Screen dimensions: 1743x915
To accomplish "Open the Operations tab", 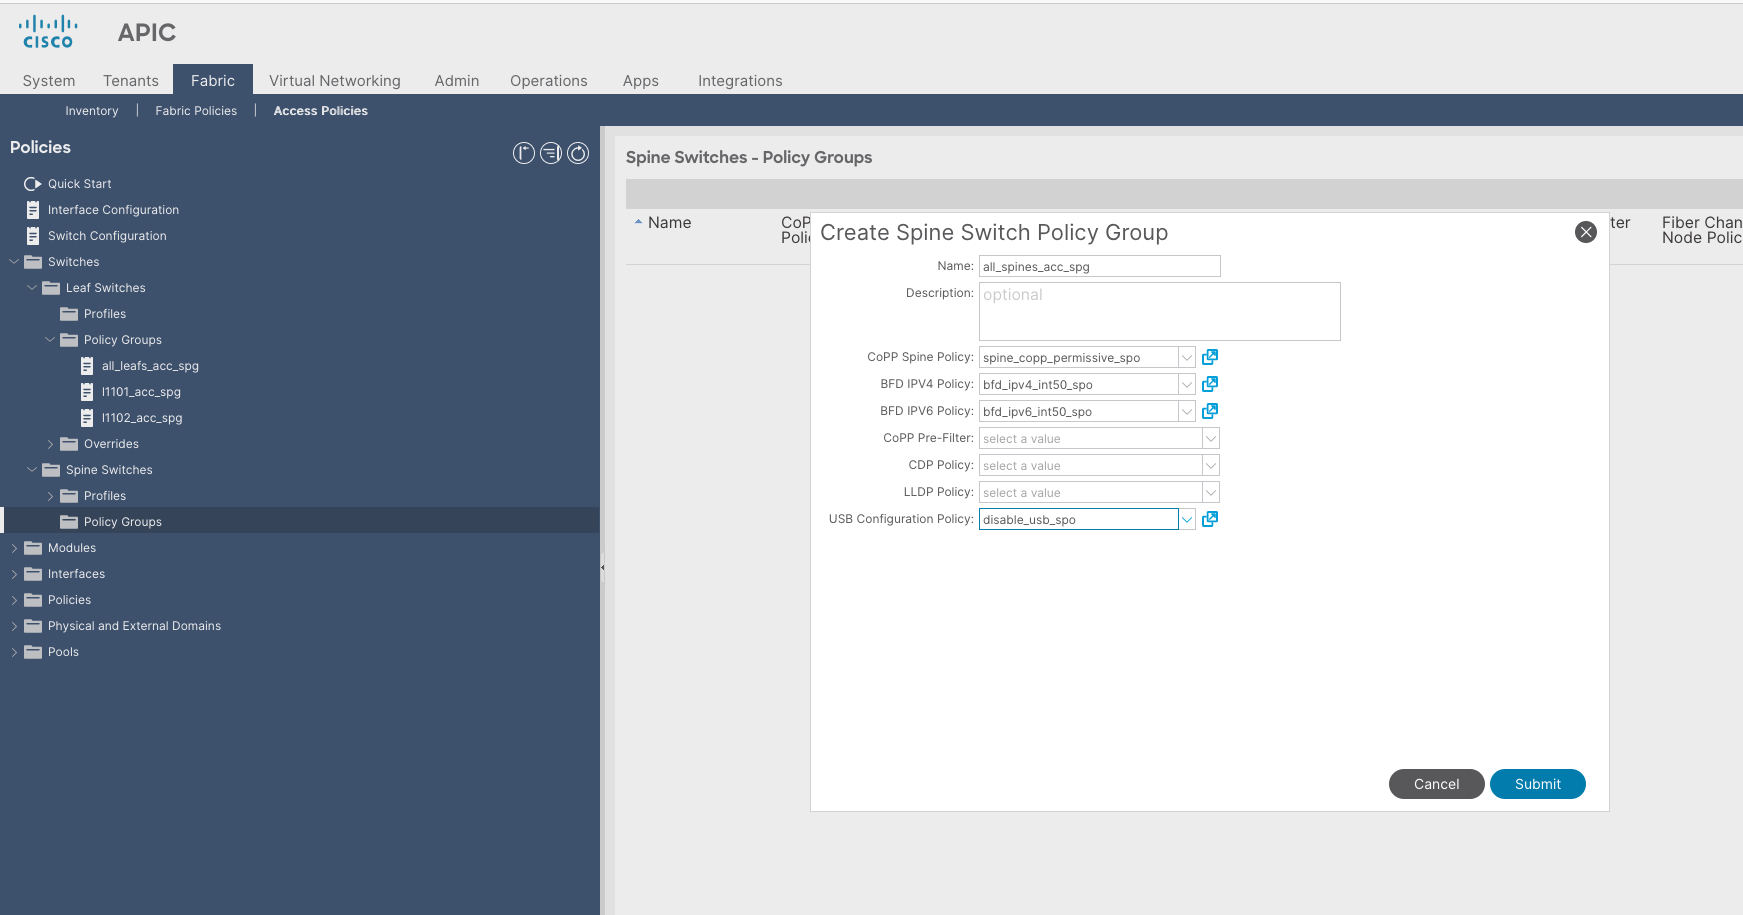I will point(549,81).
